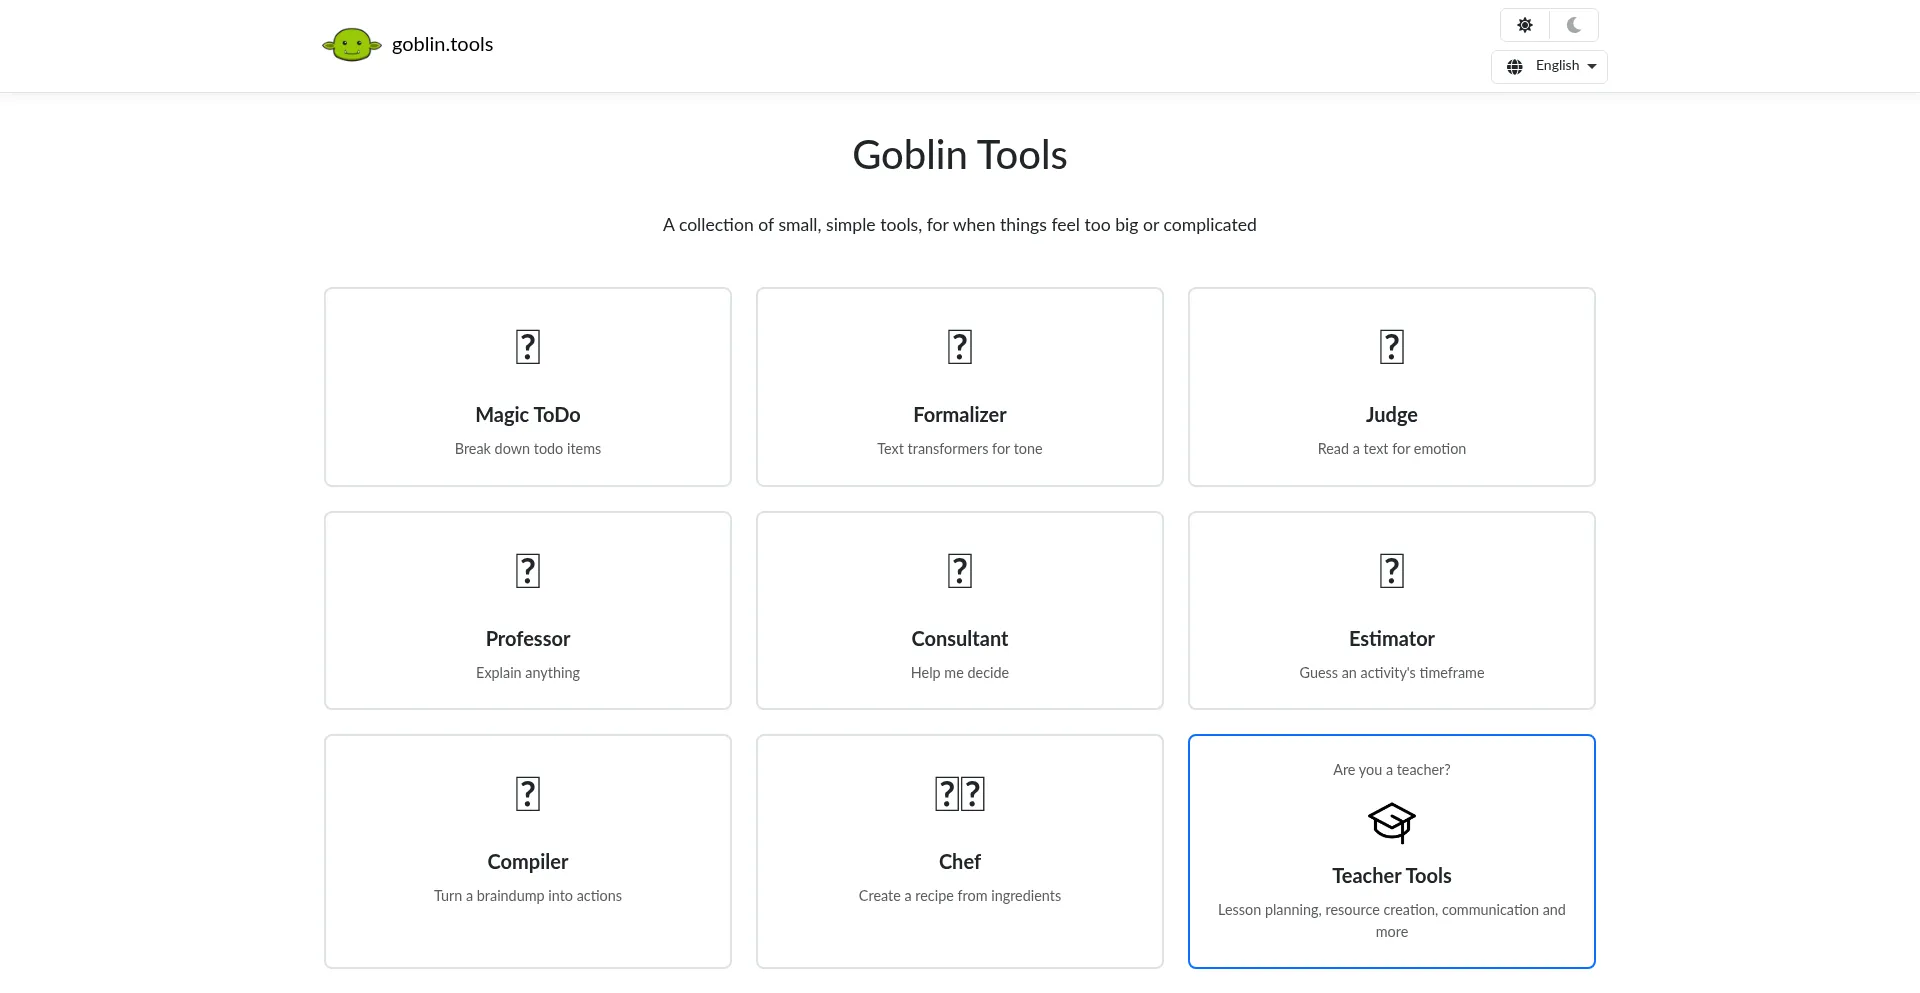Screen dimensions: 1920x993
Task: Click 'Explain anything' text
Action: [x=528, y=673]
